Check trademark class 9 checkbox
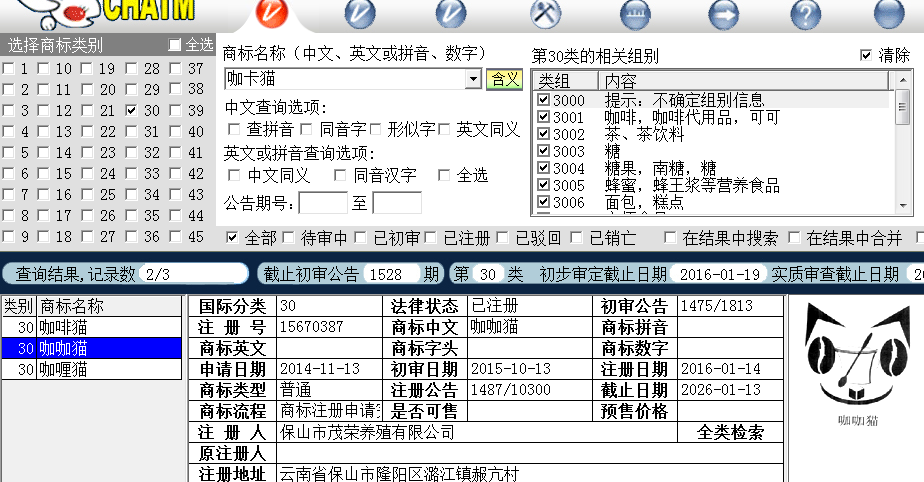The width and height of the screenshot is (924, 482). click(8, 236)
